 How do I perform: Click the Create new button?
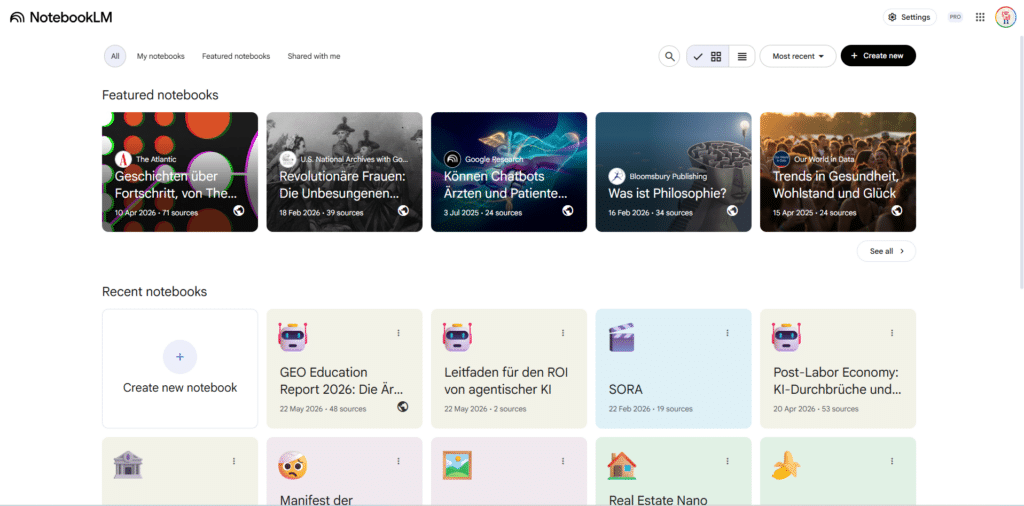pos(878,56)
